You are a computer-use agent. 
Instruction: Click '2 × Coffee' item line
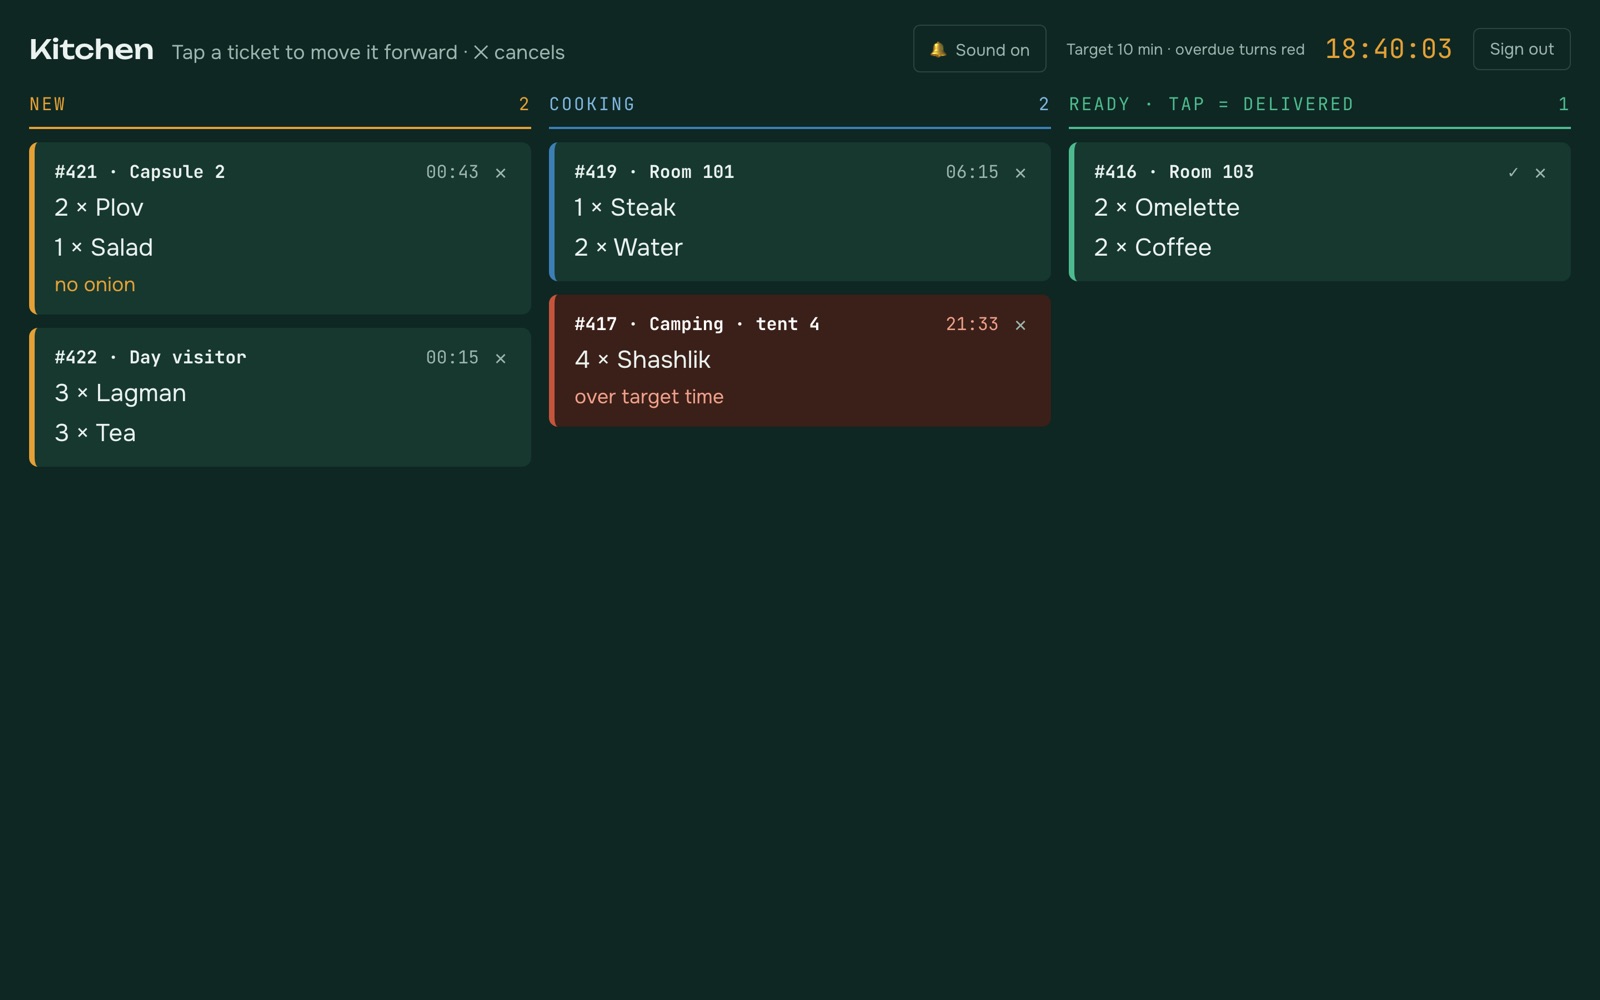(x=1152, y=248)
